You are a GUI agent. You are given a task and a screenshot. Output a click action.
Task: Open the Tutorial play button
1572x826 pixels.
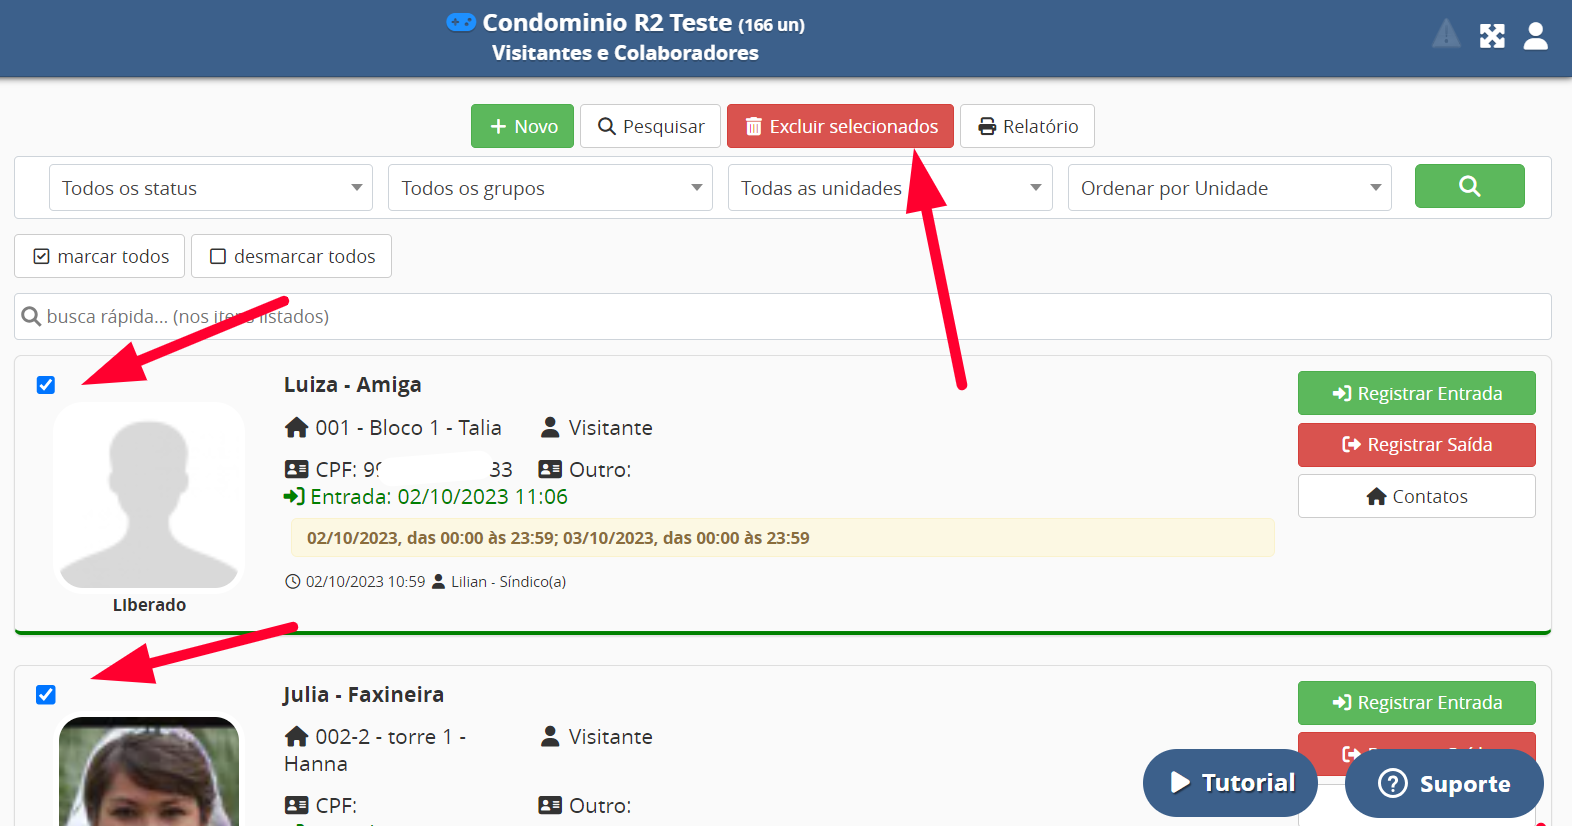point(1232,783)
